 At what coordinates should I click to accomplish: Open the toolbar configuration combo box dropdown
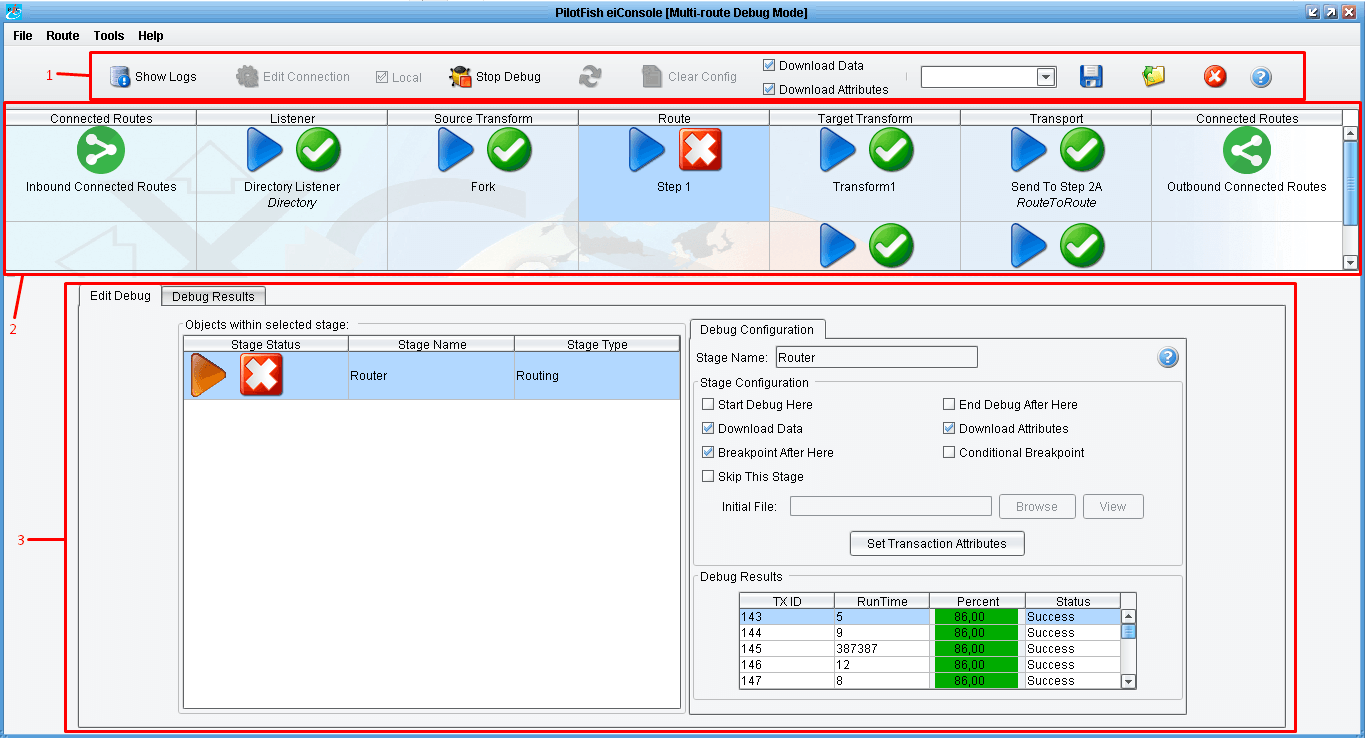click(1046, 77)
